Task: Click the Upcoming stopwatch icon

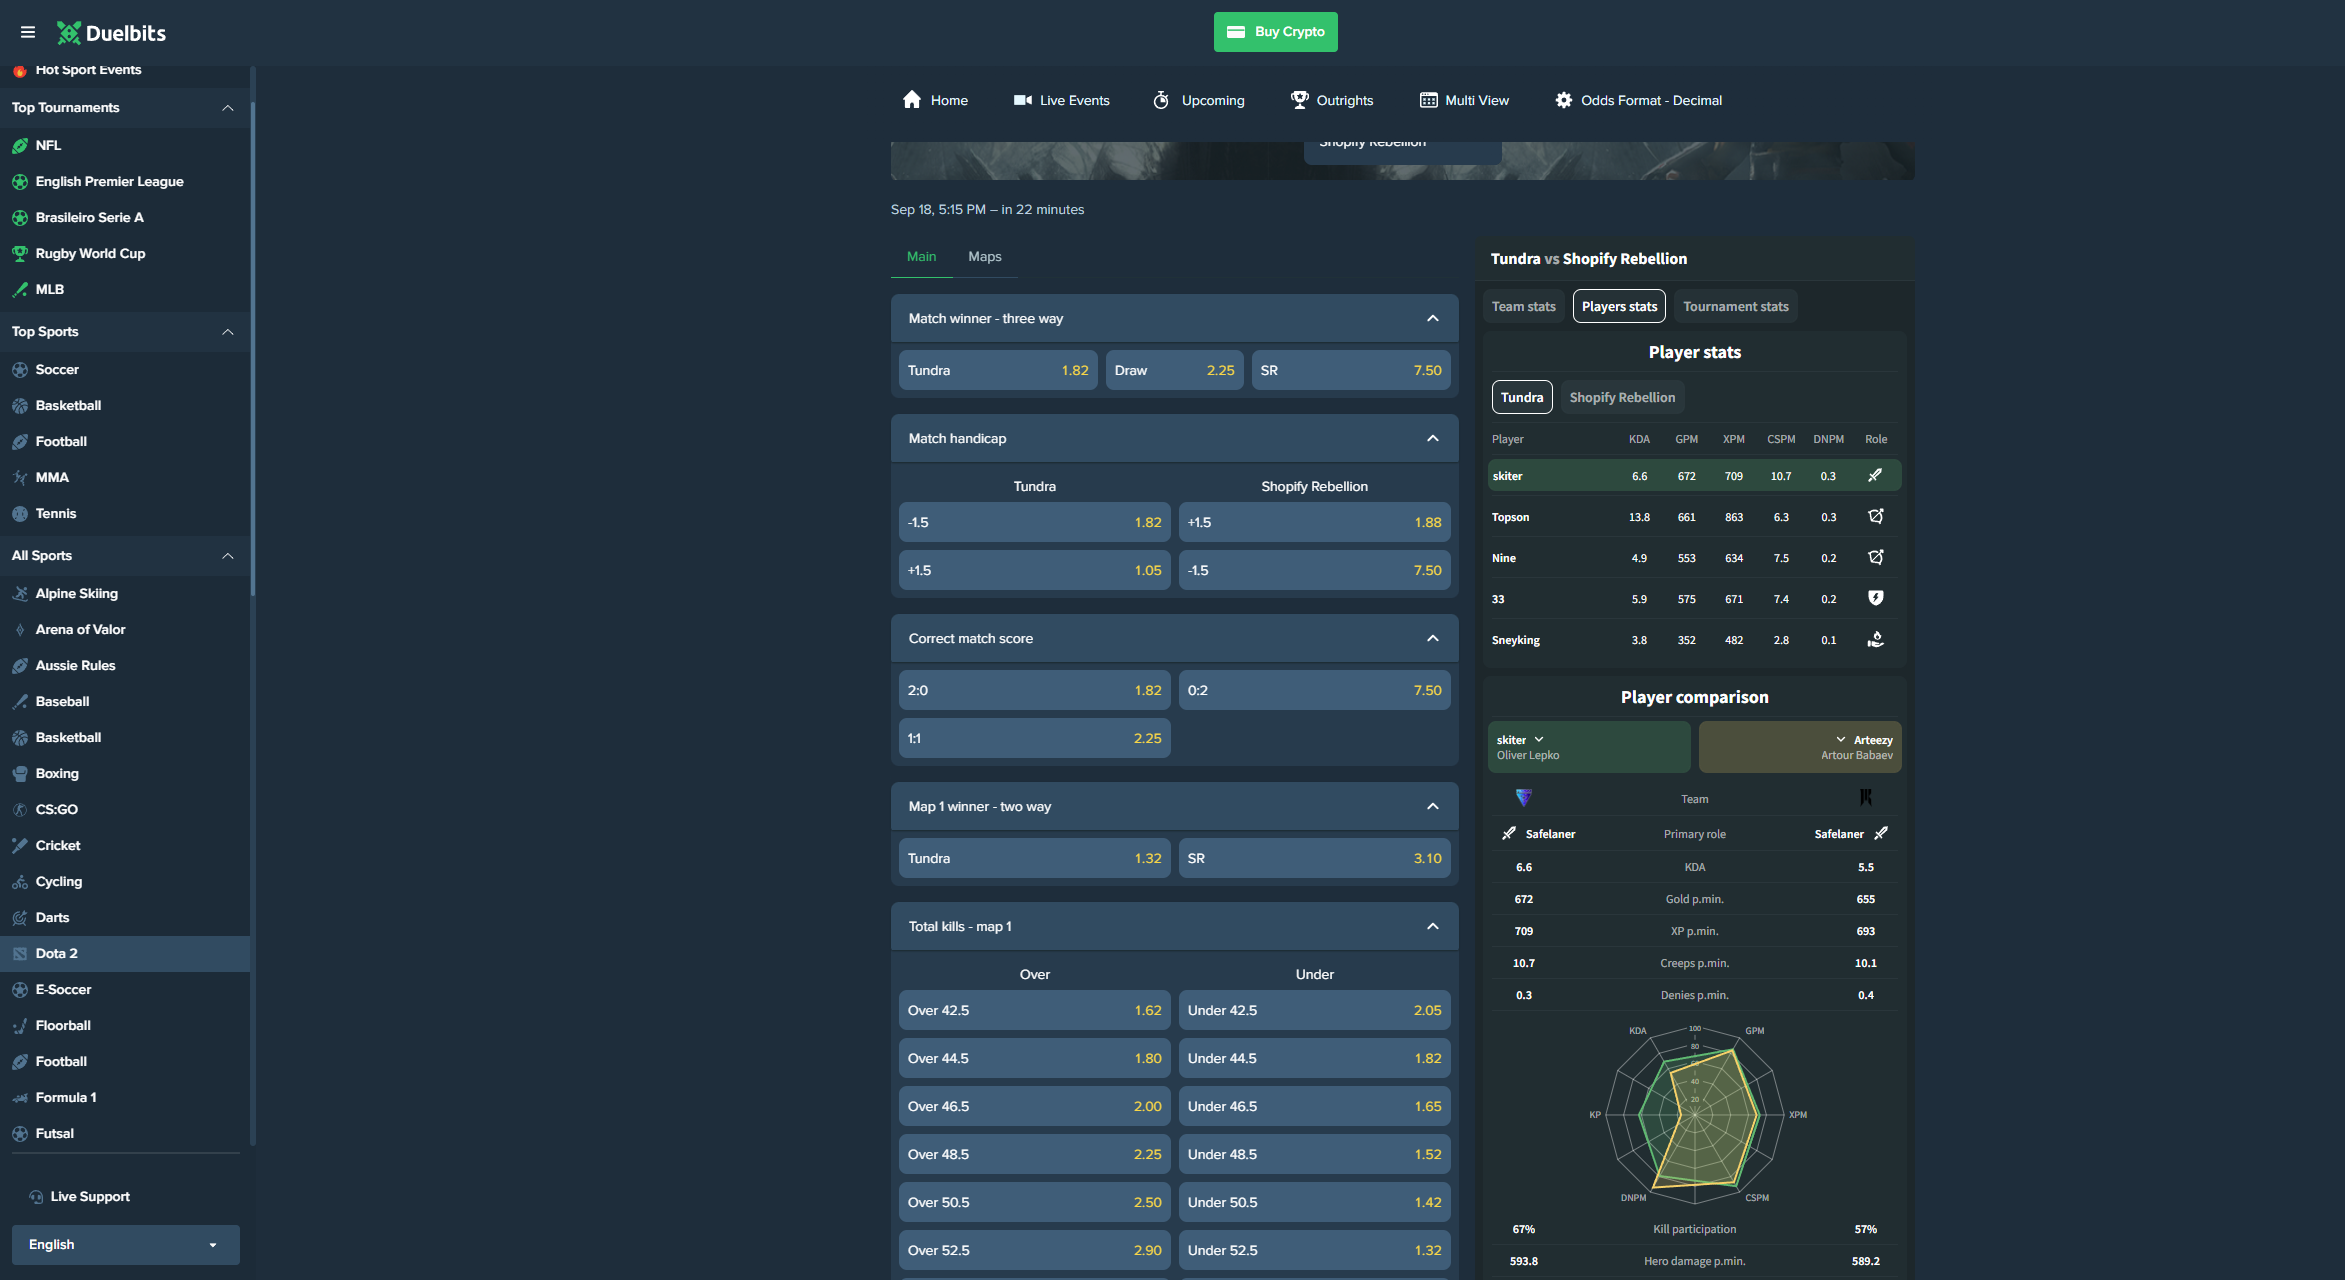Action: pos(1161,100)
